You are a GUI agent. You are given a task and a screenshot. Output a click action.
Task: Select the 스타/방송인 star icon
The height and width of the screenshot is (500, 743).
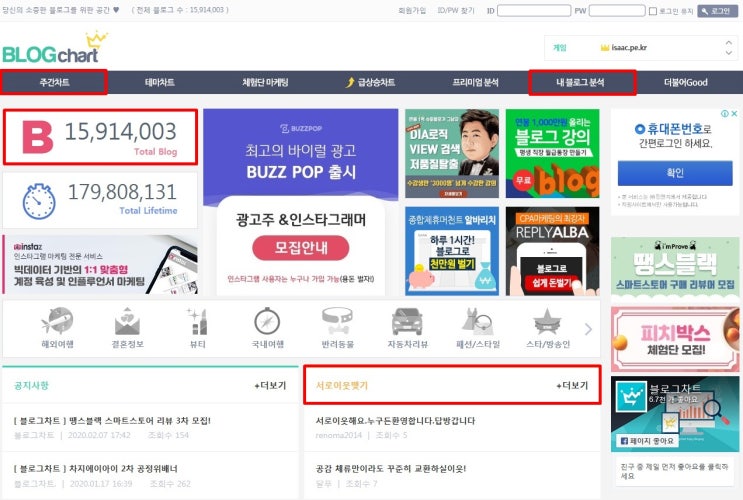coord(548,321)
